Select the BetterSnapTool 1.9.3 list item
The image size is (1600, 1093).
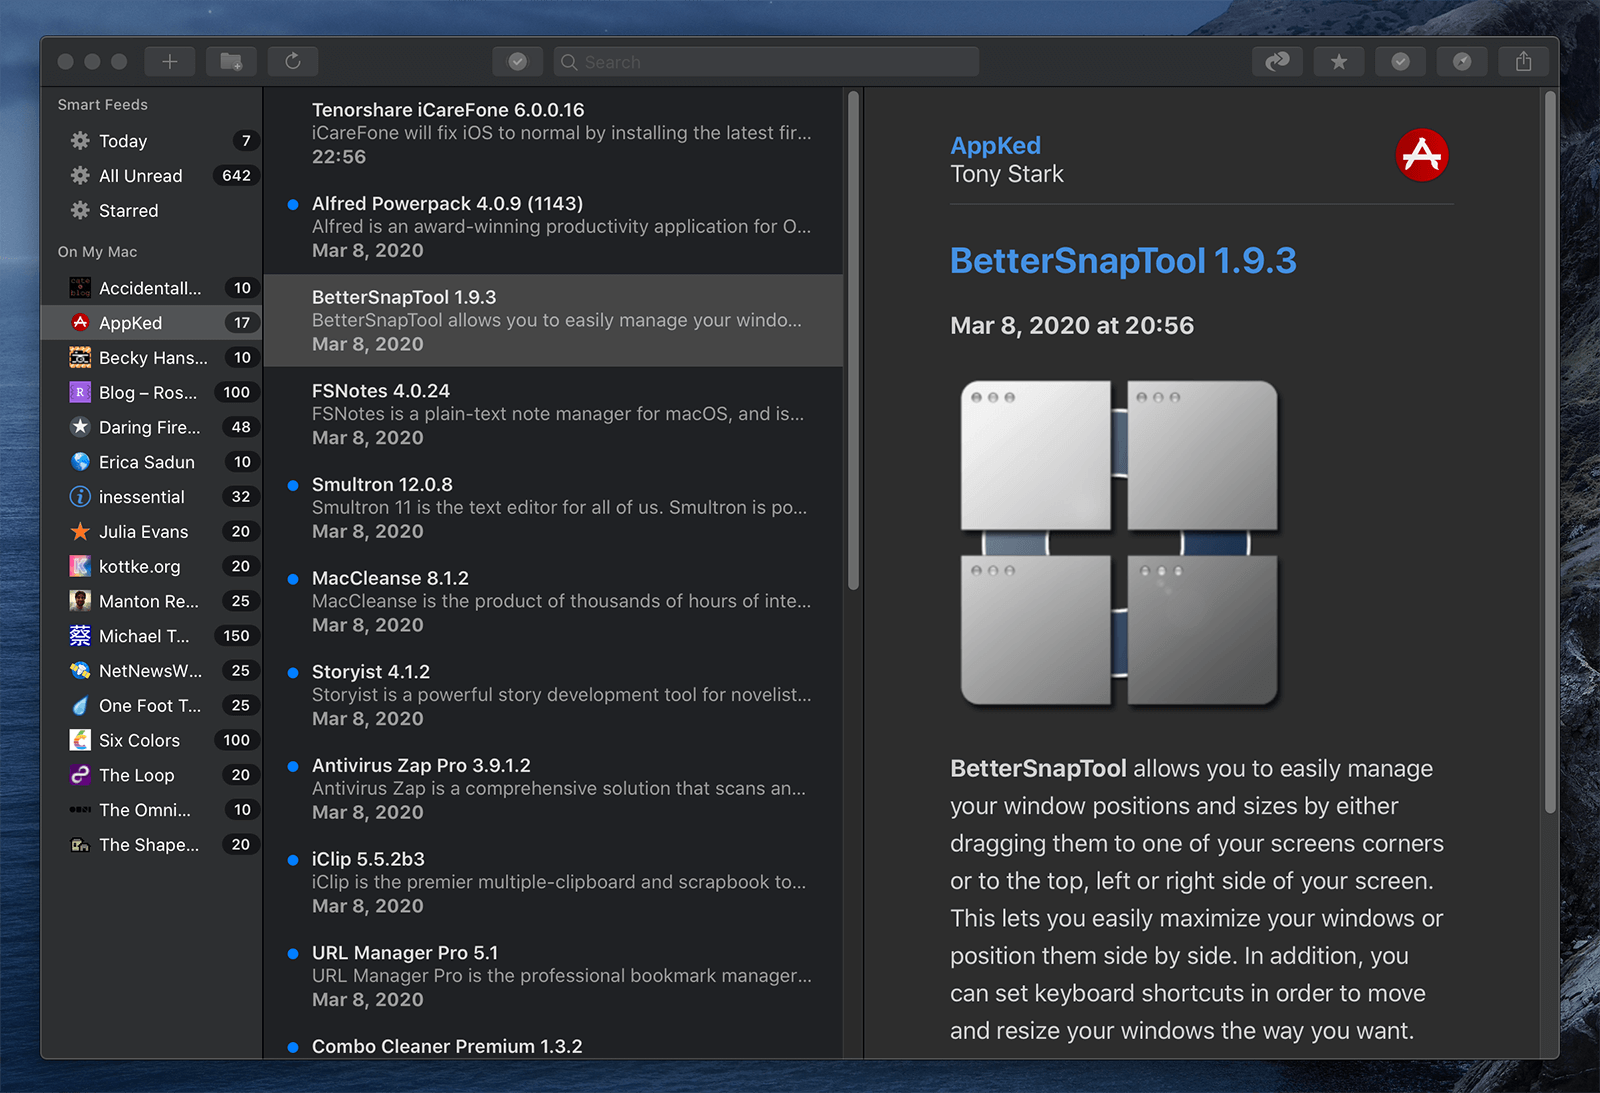pos(553,321)
